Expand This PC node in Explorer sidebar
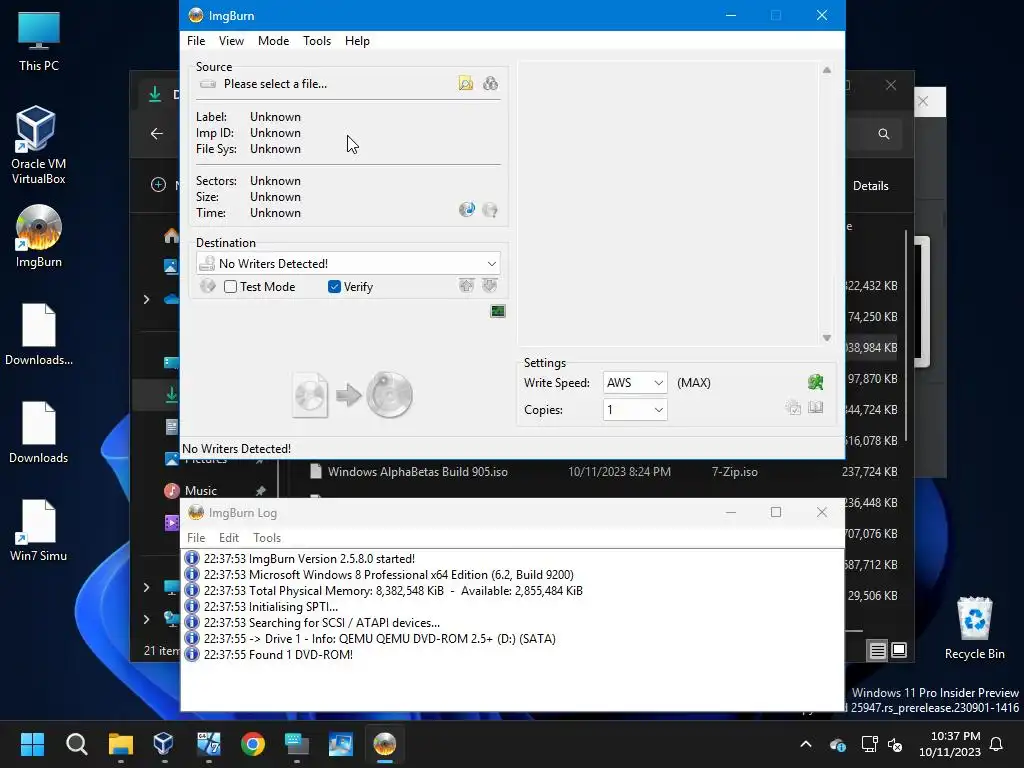 tap(146, 587)
